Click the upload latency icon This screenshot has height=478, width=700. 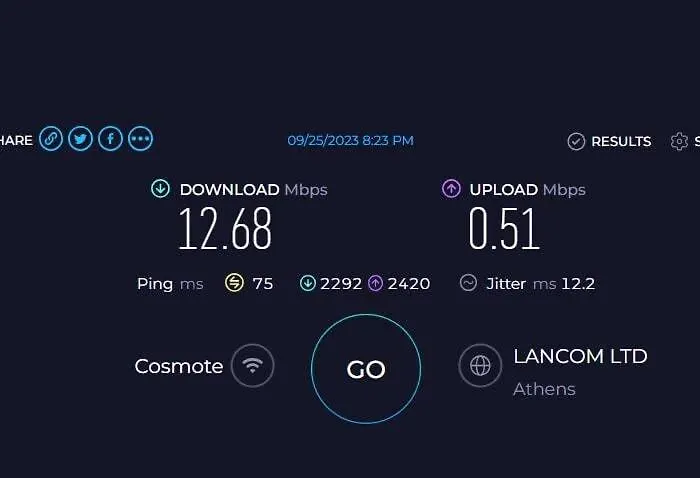click(x=375, y=283)
